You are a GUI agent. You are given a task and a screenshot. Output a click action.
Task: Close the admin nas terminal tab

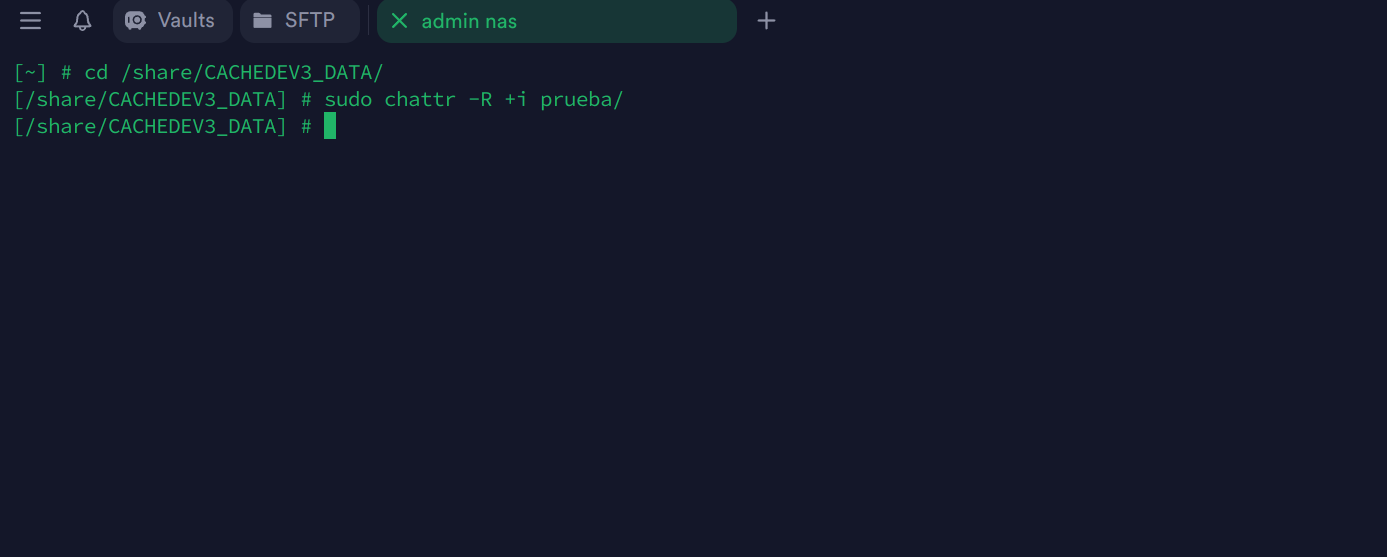(x=399, y=21)
